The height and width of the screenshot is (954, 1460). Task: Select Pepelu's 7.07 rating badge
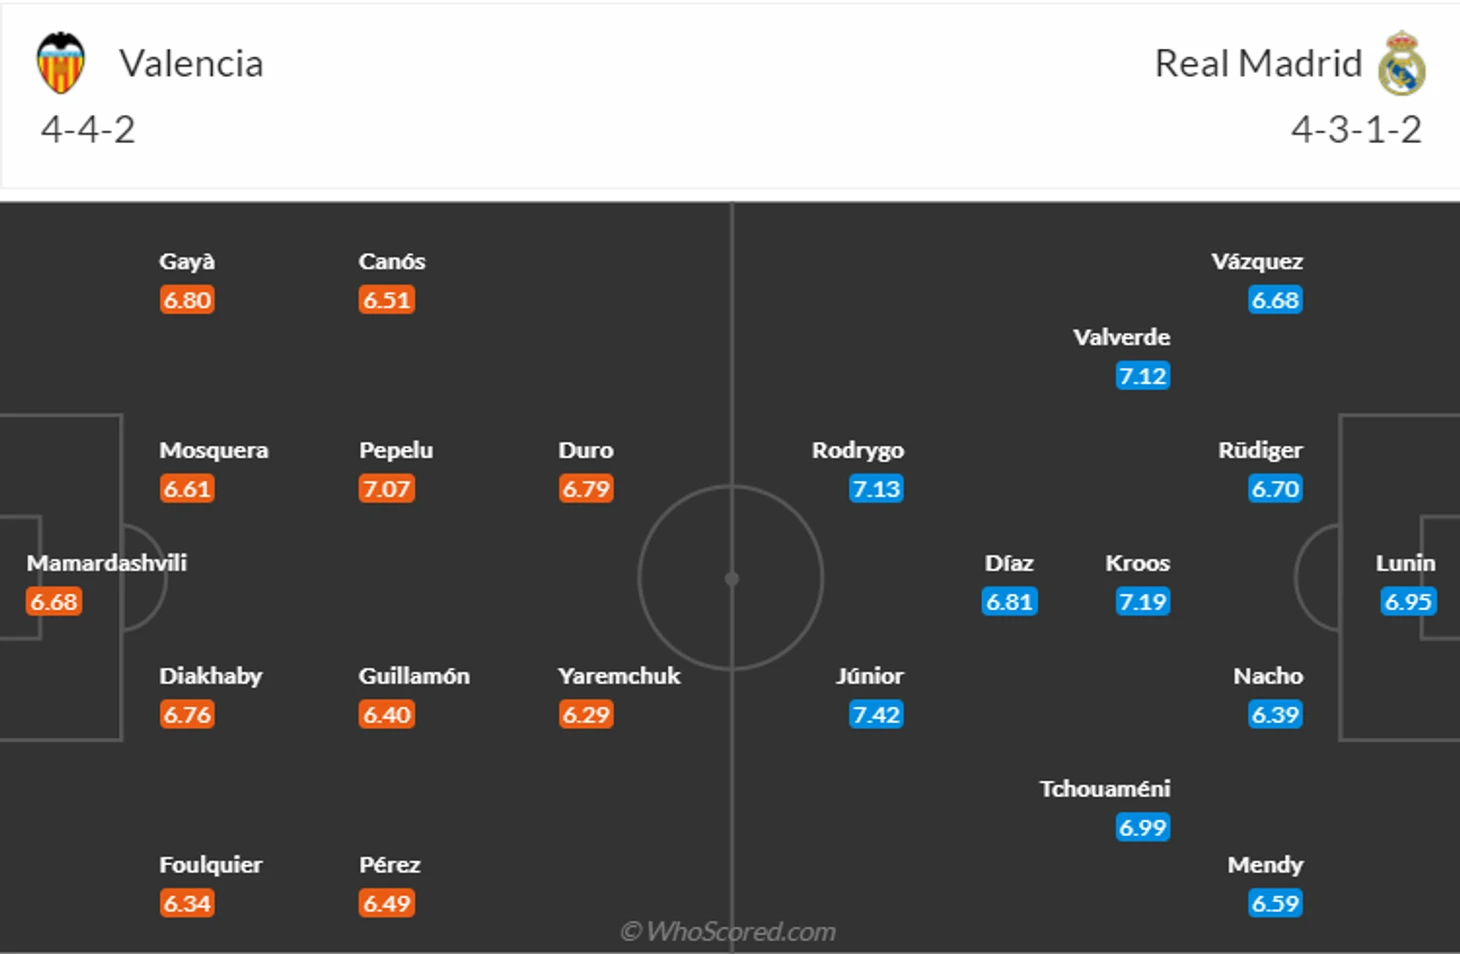point(386,489)
